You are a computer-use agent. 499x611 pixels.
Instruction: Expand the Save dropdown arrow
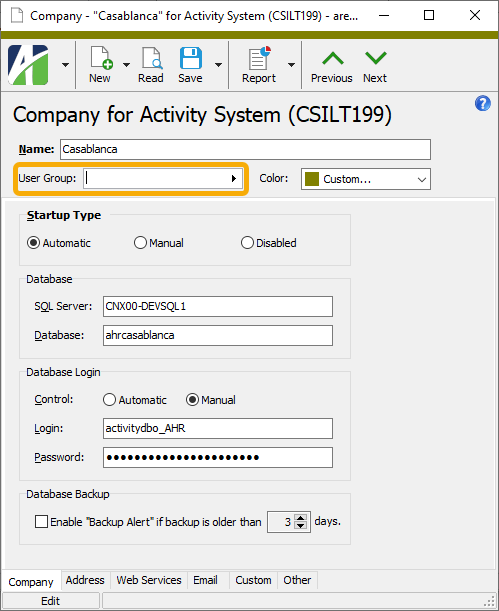coord(219,65)
